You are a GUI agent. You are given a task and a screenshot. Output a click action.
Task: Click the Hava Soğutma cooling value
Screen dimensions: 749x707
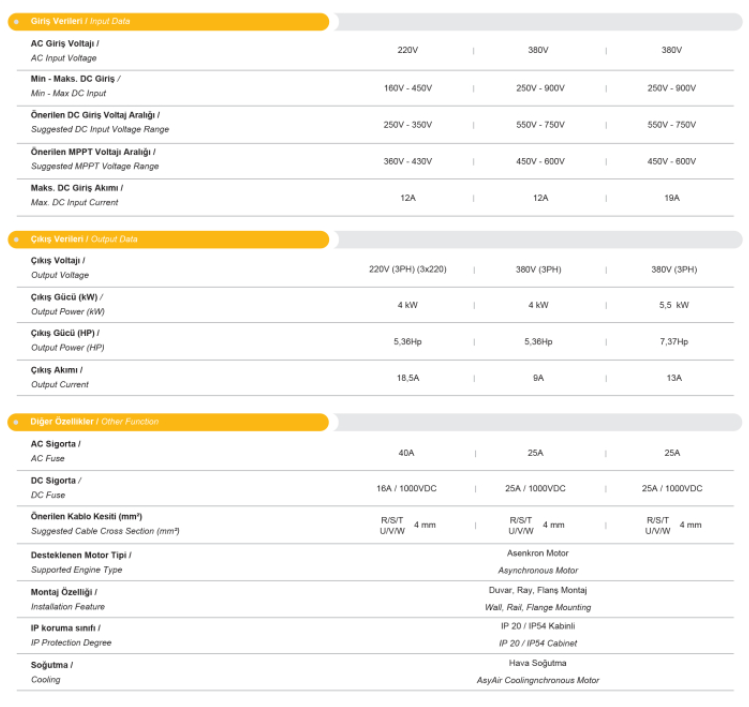537,663
